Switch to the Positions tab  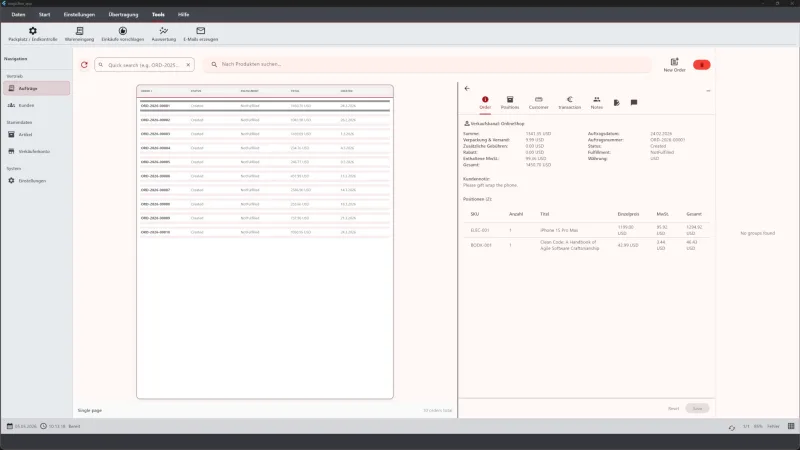coord(510,103)
